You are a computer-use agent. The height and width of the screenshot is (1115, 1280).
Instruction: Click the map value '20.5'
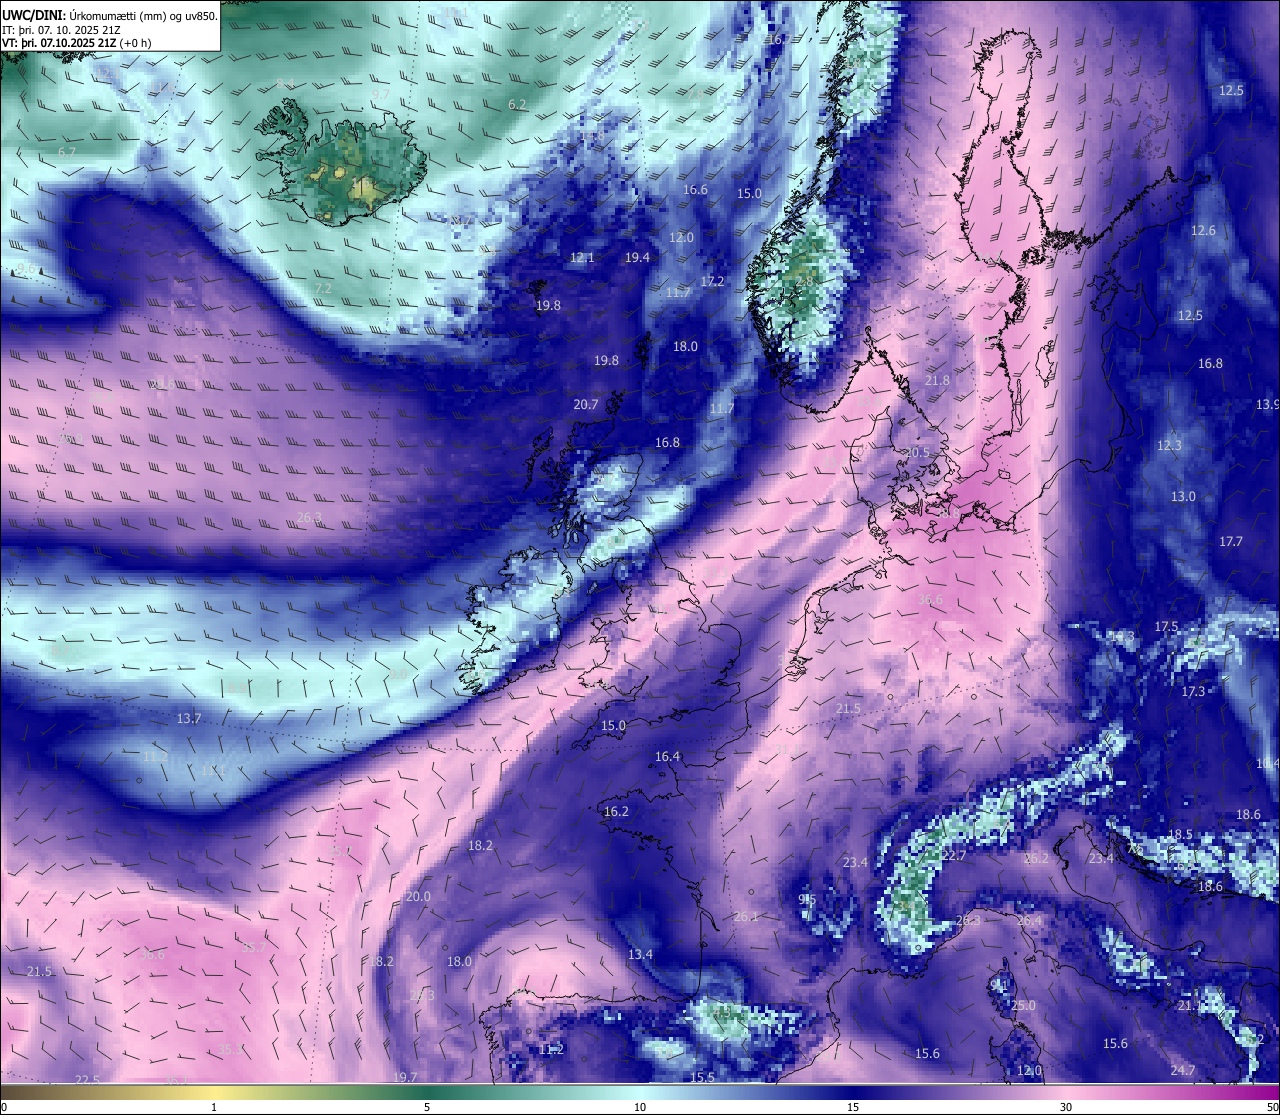click(x=917, y=452)
